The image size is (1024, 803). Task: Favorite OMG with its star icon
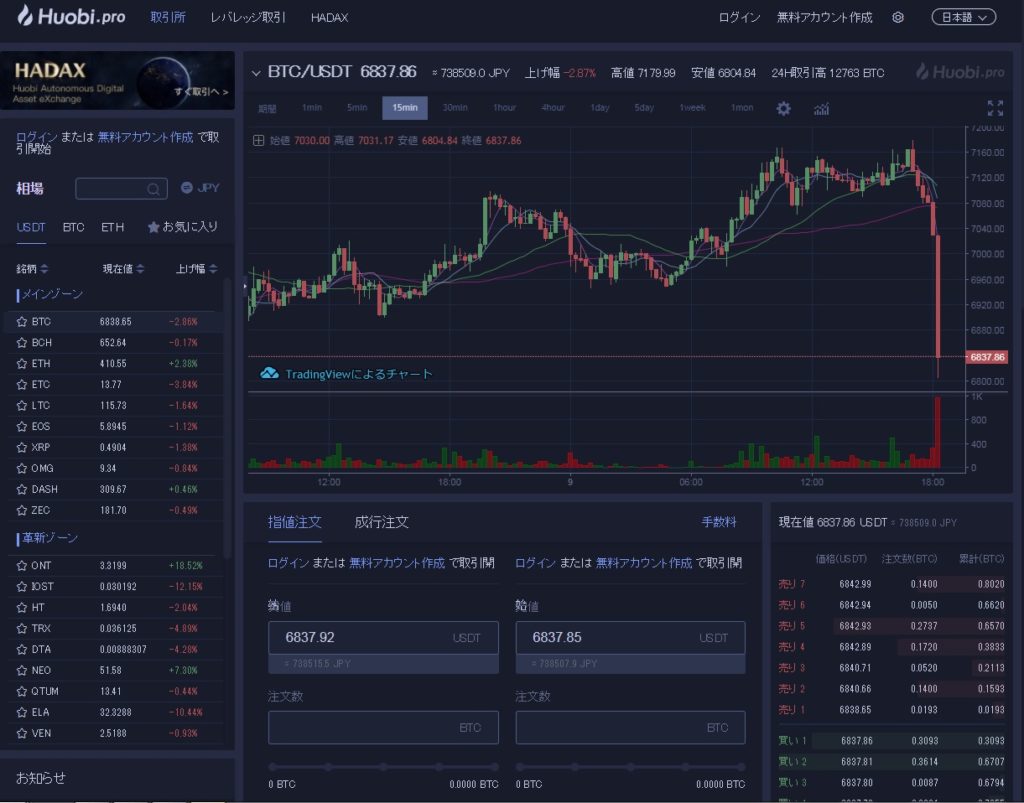click(22, 468)
